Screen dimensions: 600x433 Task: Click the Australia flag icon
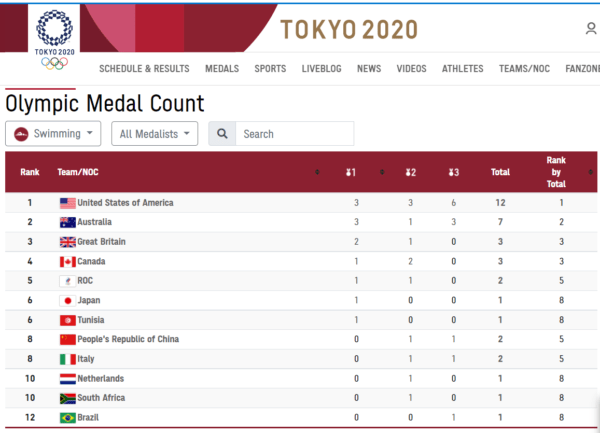(68, 222)
